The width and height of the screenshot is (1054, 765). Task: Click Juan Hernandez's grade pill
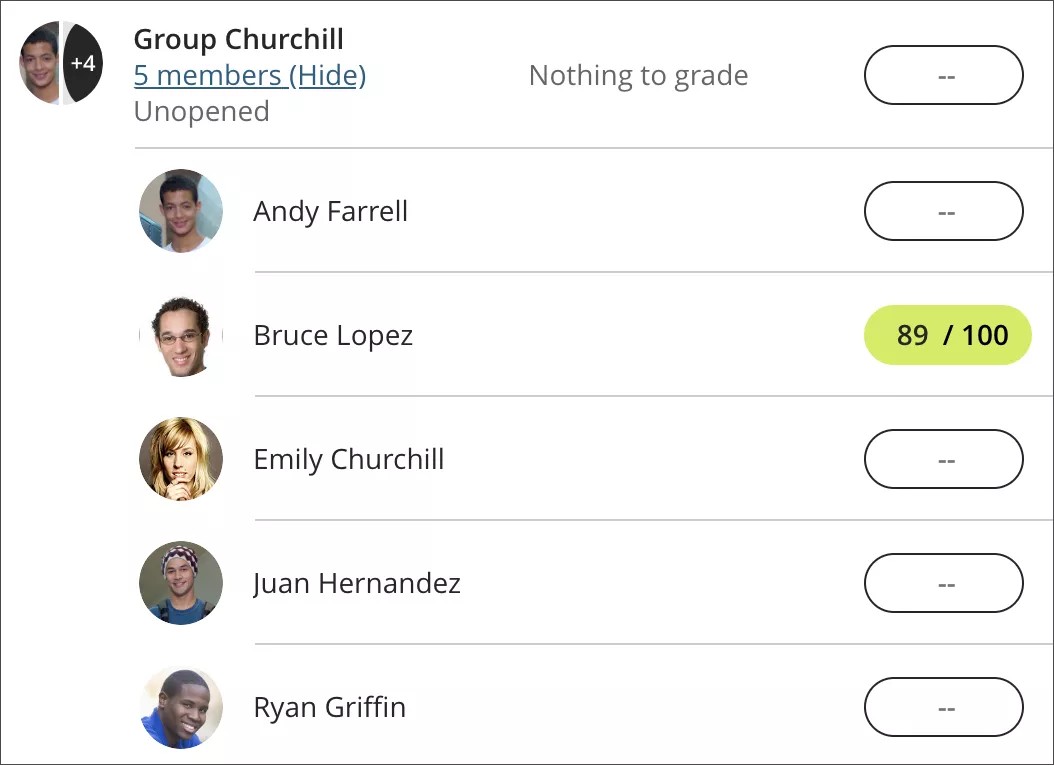(943, 583)
